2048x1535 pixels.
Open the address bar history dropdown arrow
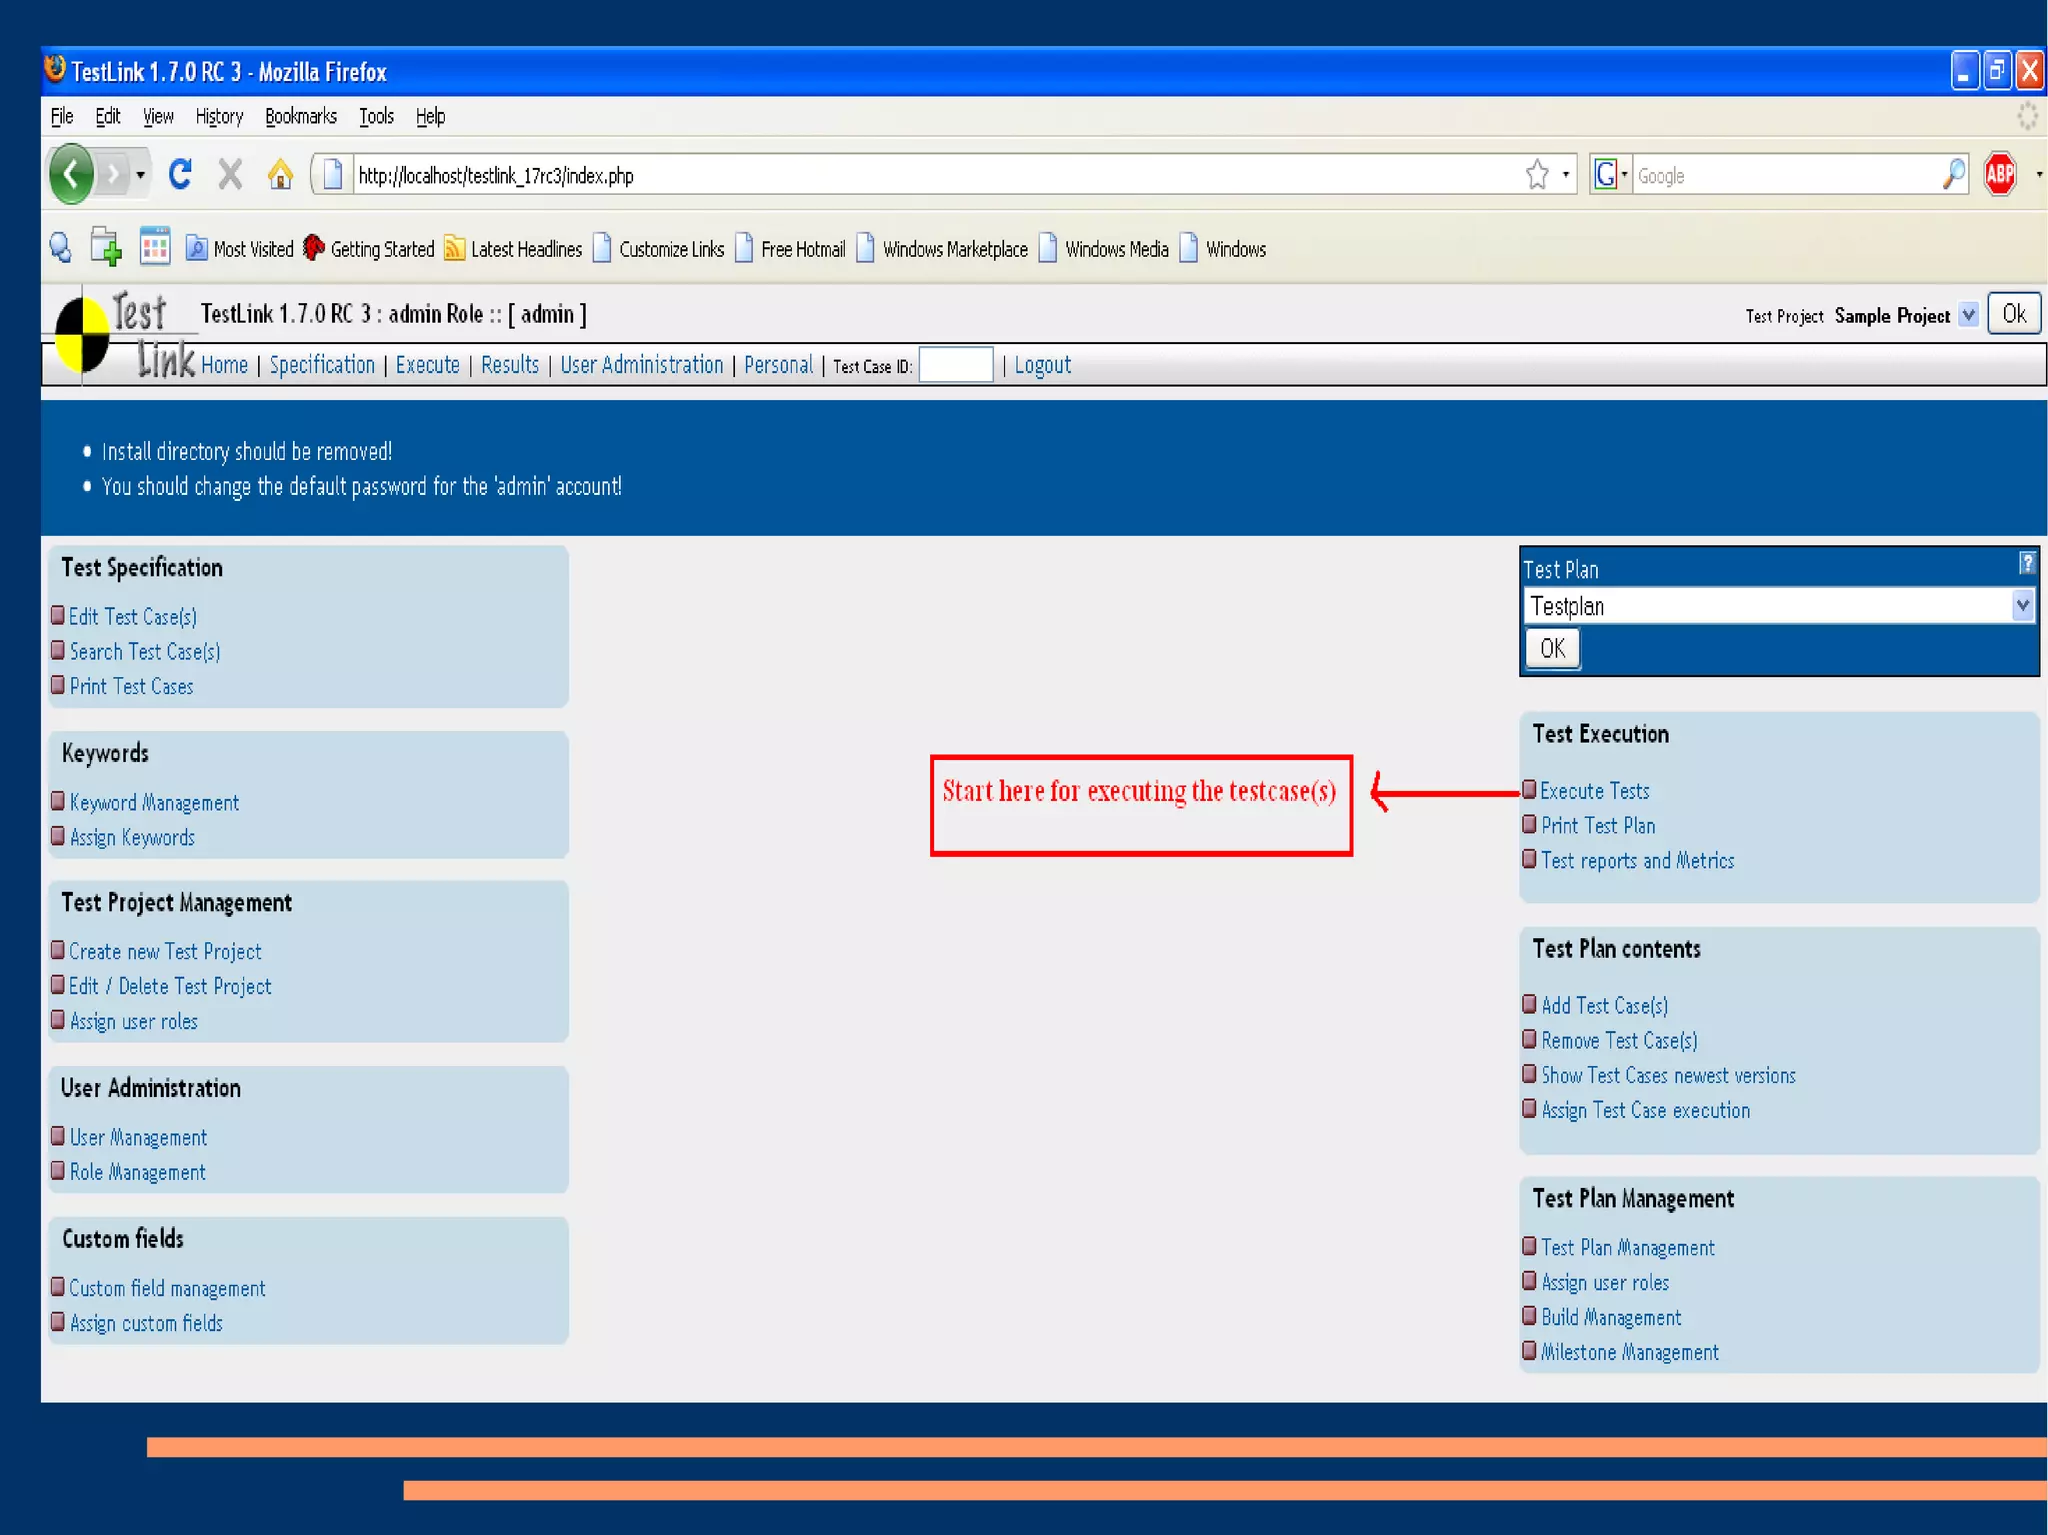(x=1566, y=175)
